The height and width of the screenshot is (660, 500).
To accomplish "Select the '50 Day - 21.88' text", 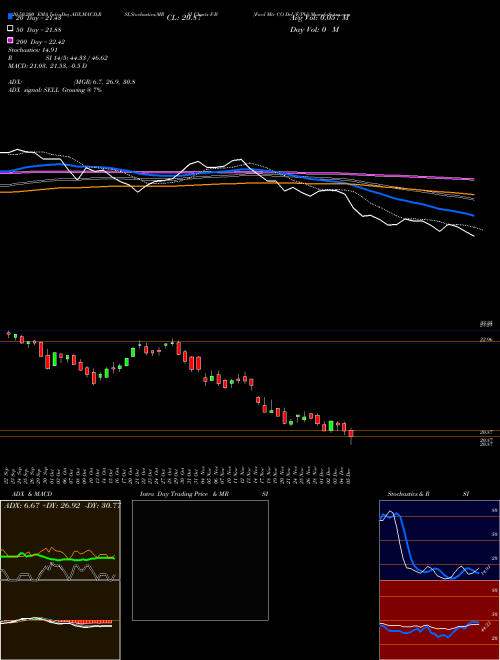I will pyautogui.click(x=39, y=29).
